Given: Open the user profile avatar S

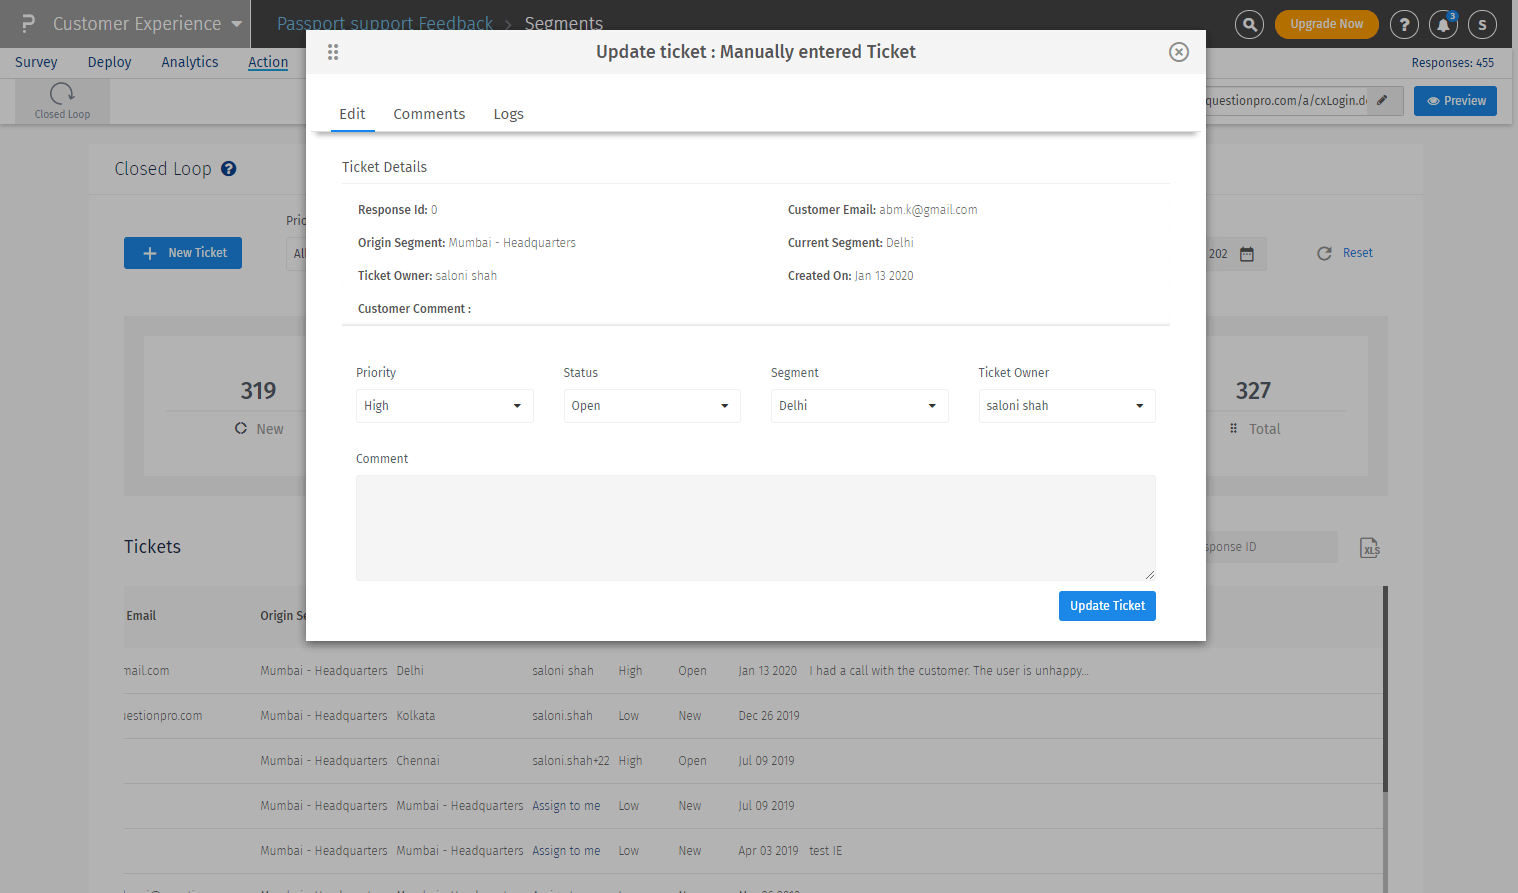Looking at the screenshot, I should pyautogui.click(x=1482, y=24).
